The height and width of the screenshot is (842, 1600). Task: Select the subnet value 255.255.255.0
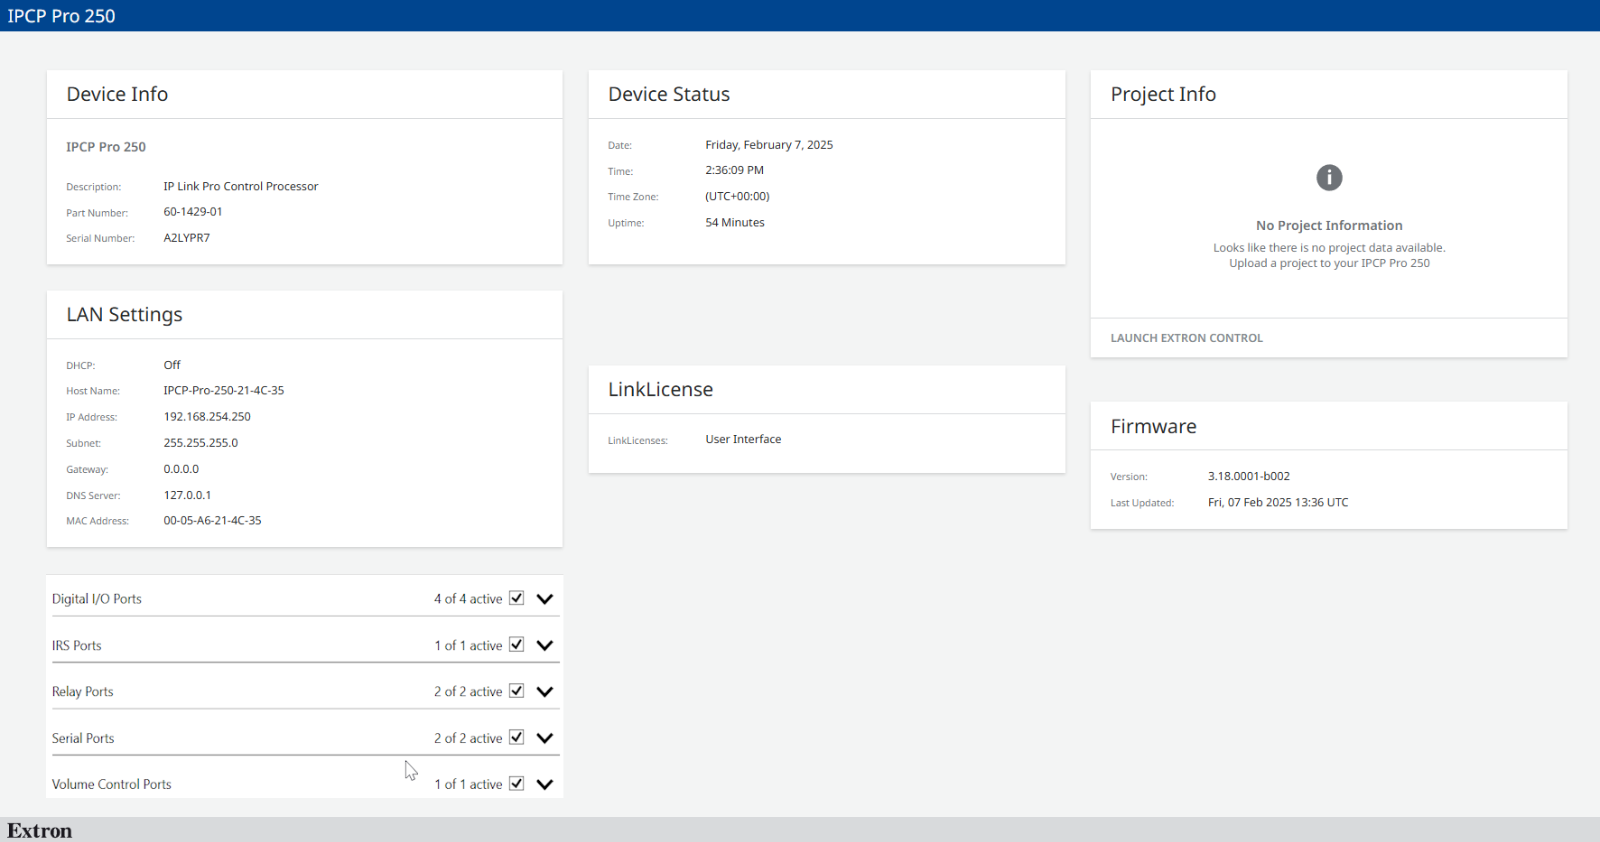[x=201, y=443]
